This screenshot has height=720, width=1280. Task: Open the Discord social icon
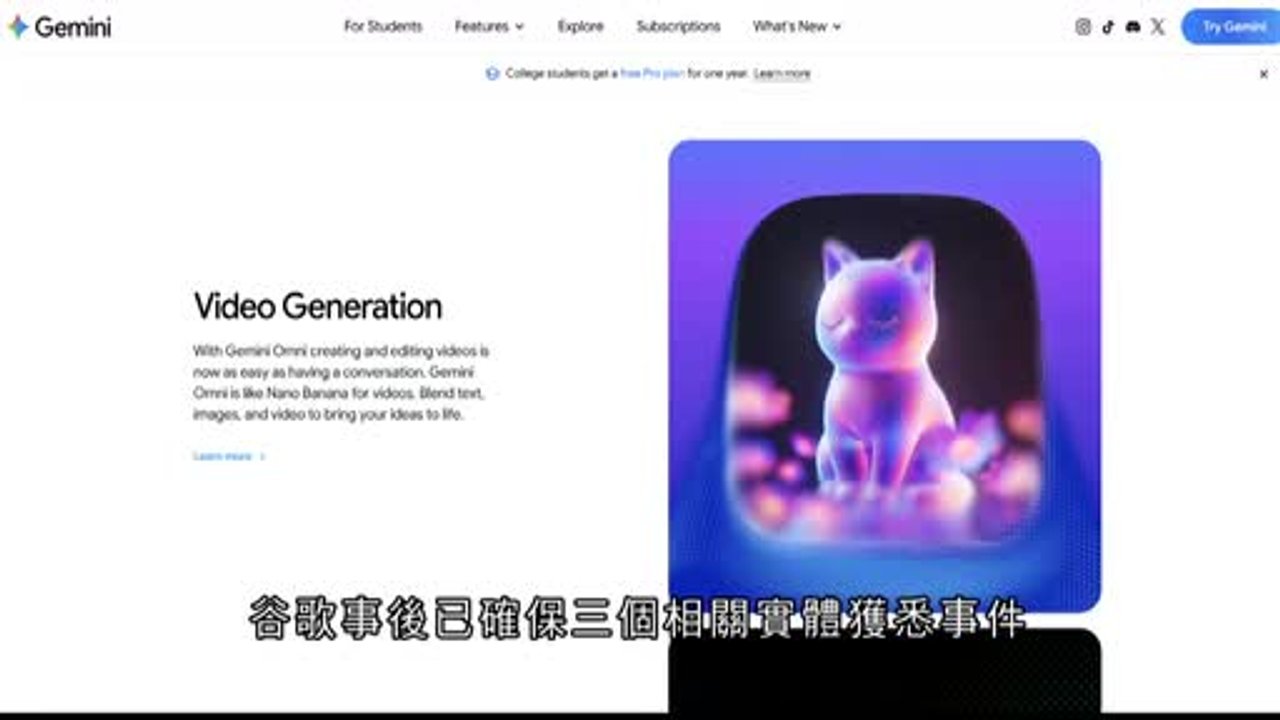1133,27
